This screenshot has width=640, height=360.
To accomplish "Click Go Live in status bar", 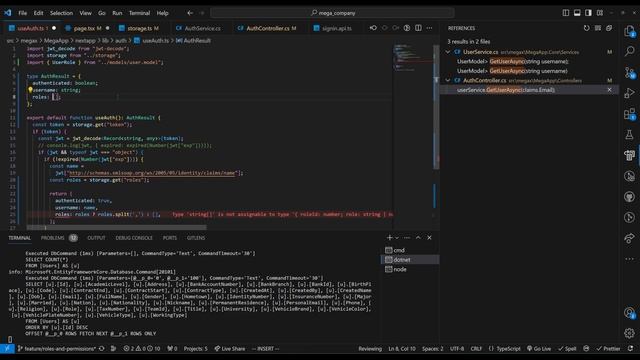I will pyautogui.click(x=539, y=349).
